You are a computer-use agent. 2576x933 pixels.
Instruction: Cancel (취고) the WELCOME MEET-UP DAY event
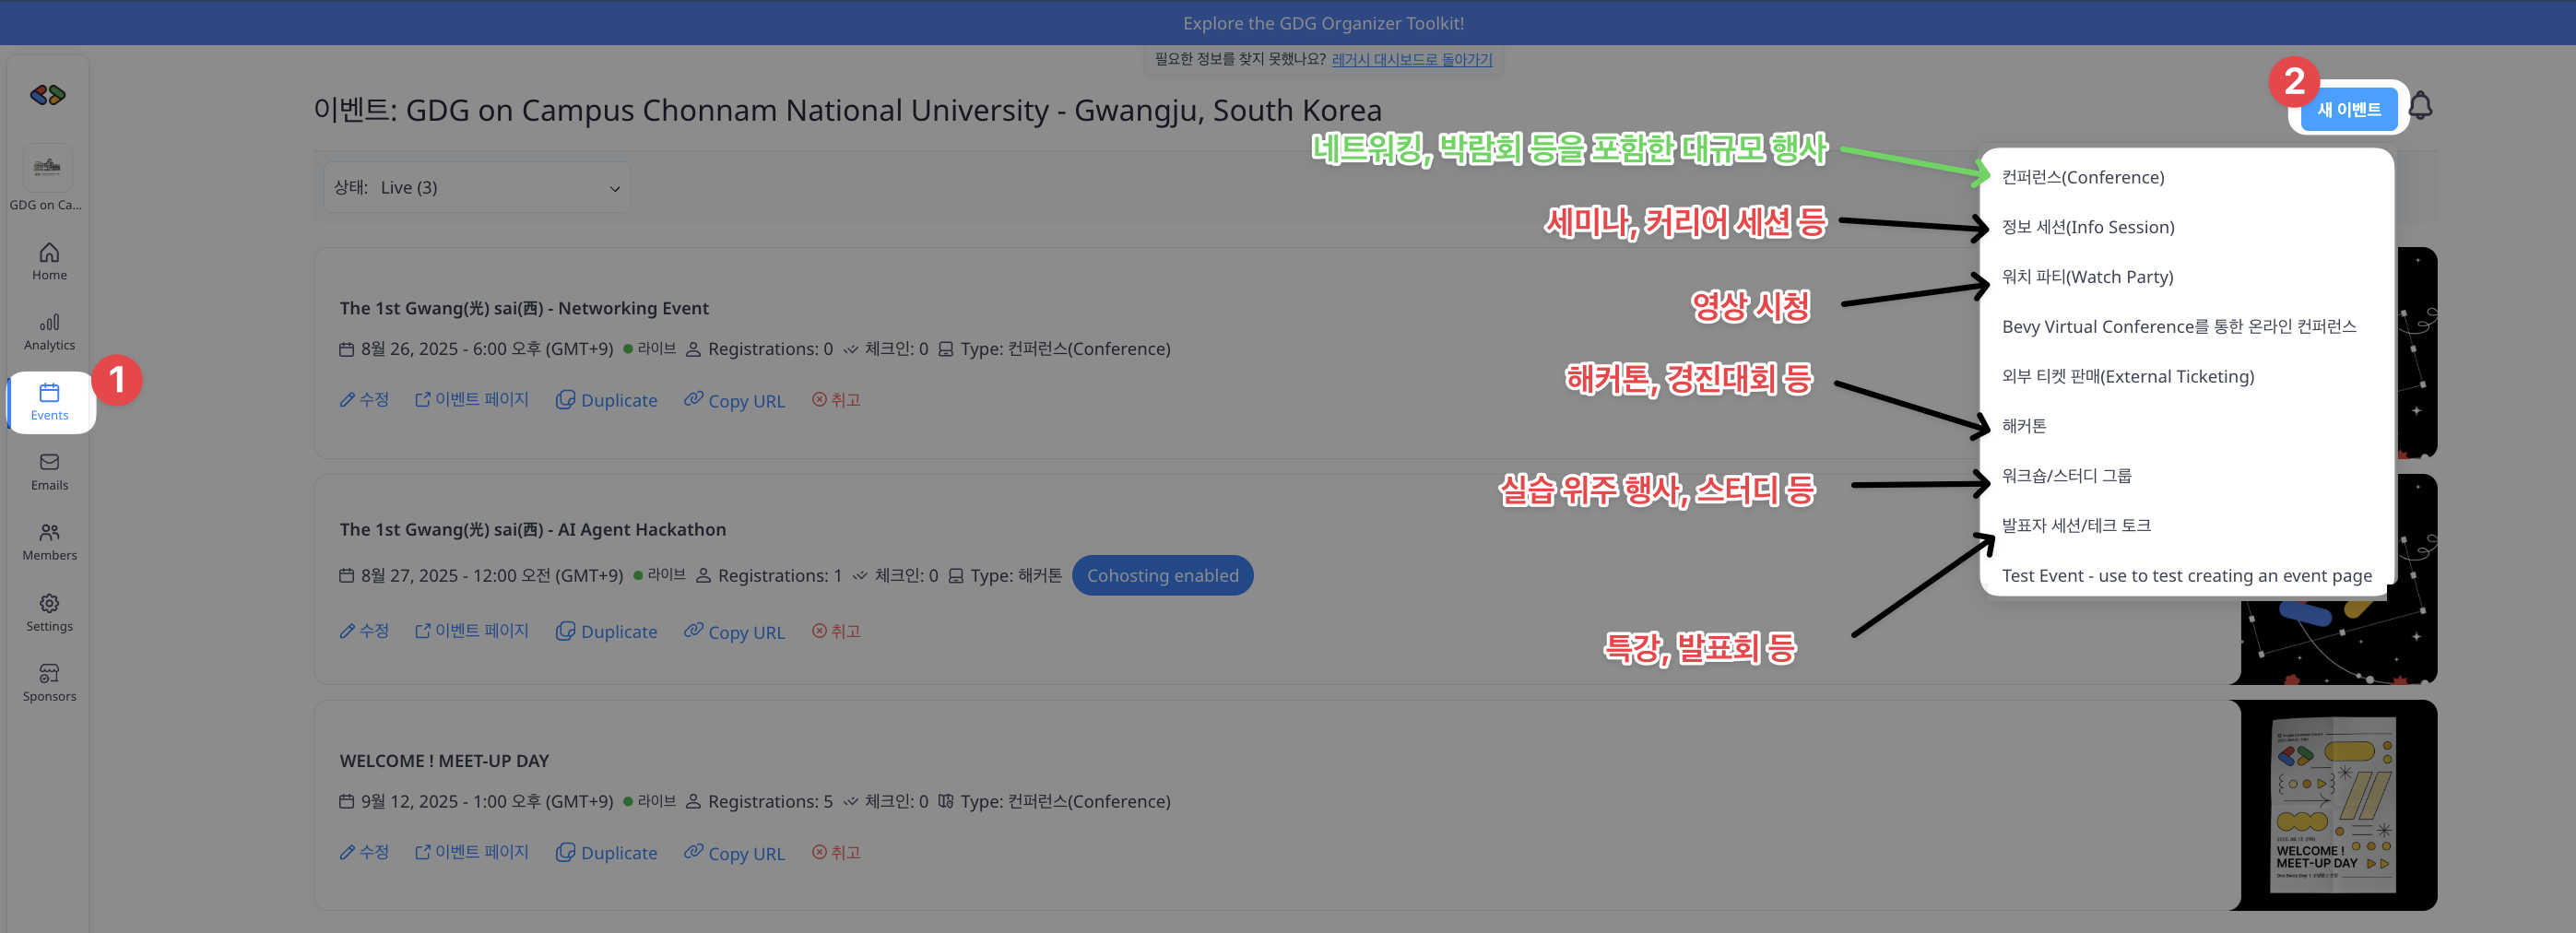click(x=836, y=852)
